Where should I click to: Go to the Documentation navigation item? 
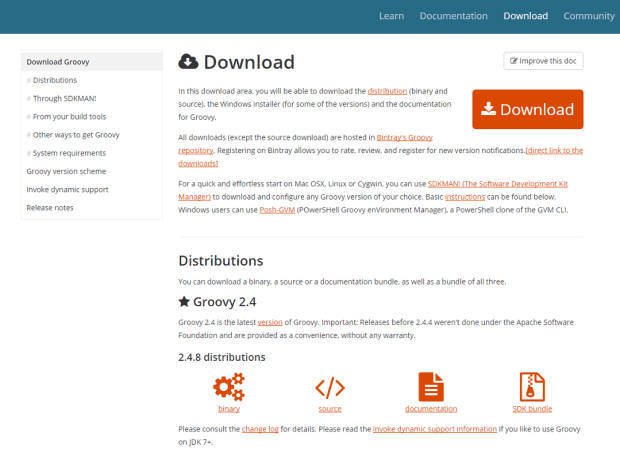point(453,16)
